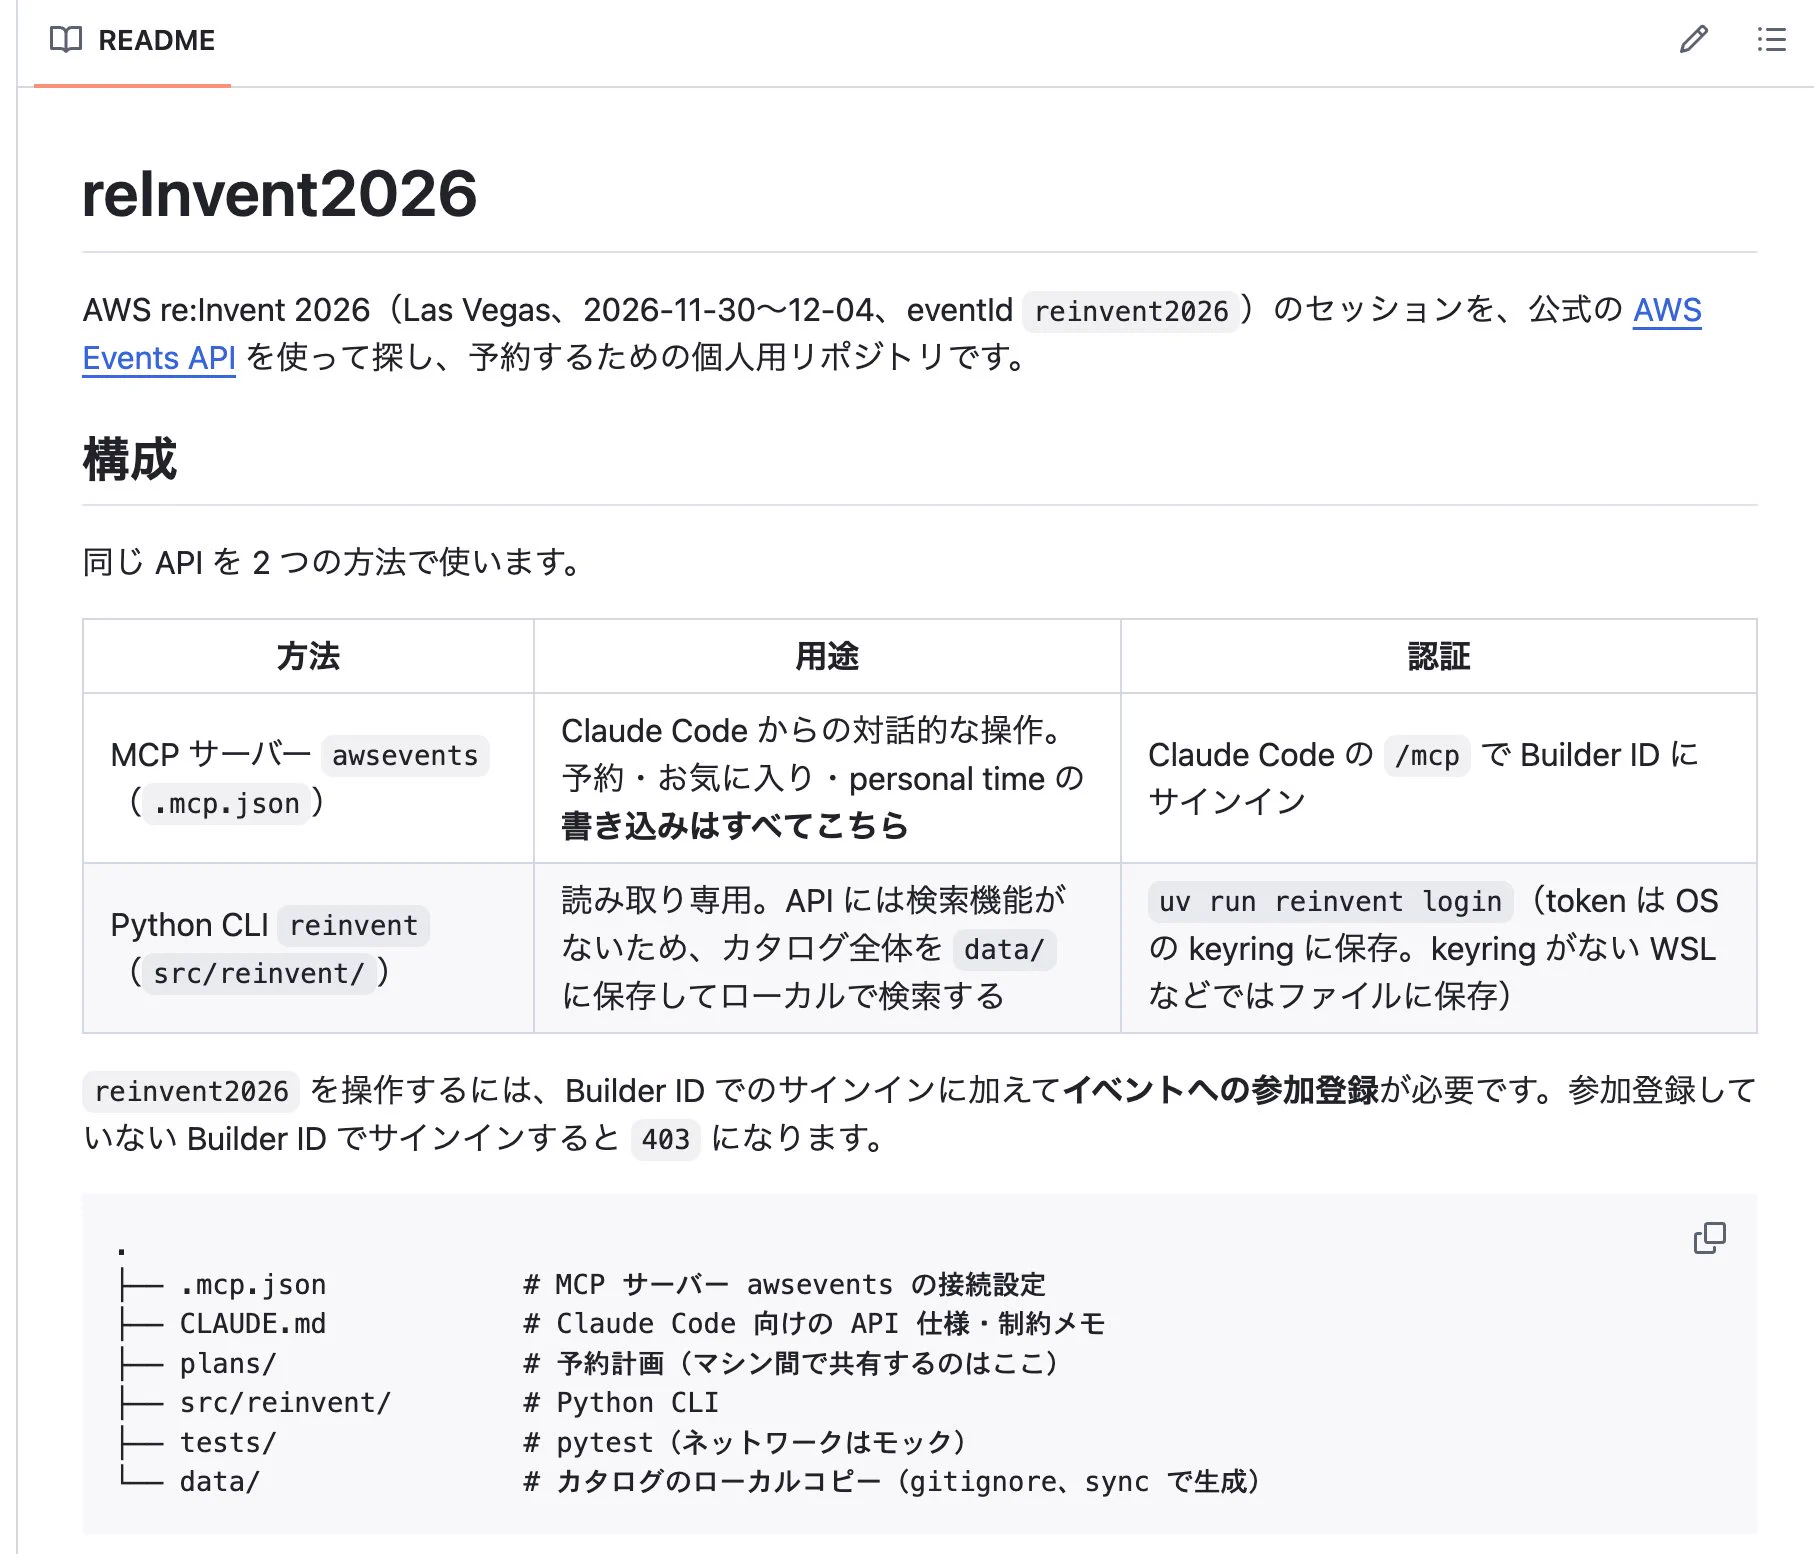Click the 同じ API を 2 つの方法 sentence
The image size is (1814, 1554).
[x=332, y=562]
